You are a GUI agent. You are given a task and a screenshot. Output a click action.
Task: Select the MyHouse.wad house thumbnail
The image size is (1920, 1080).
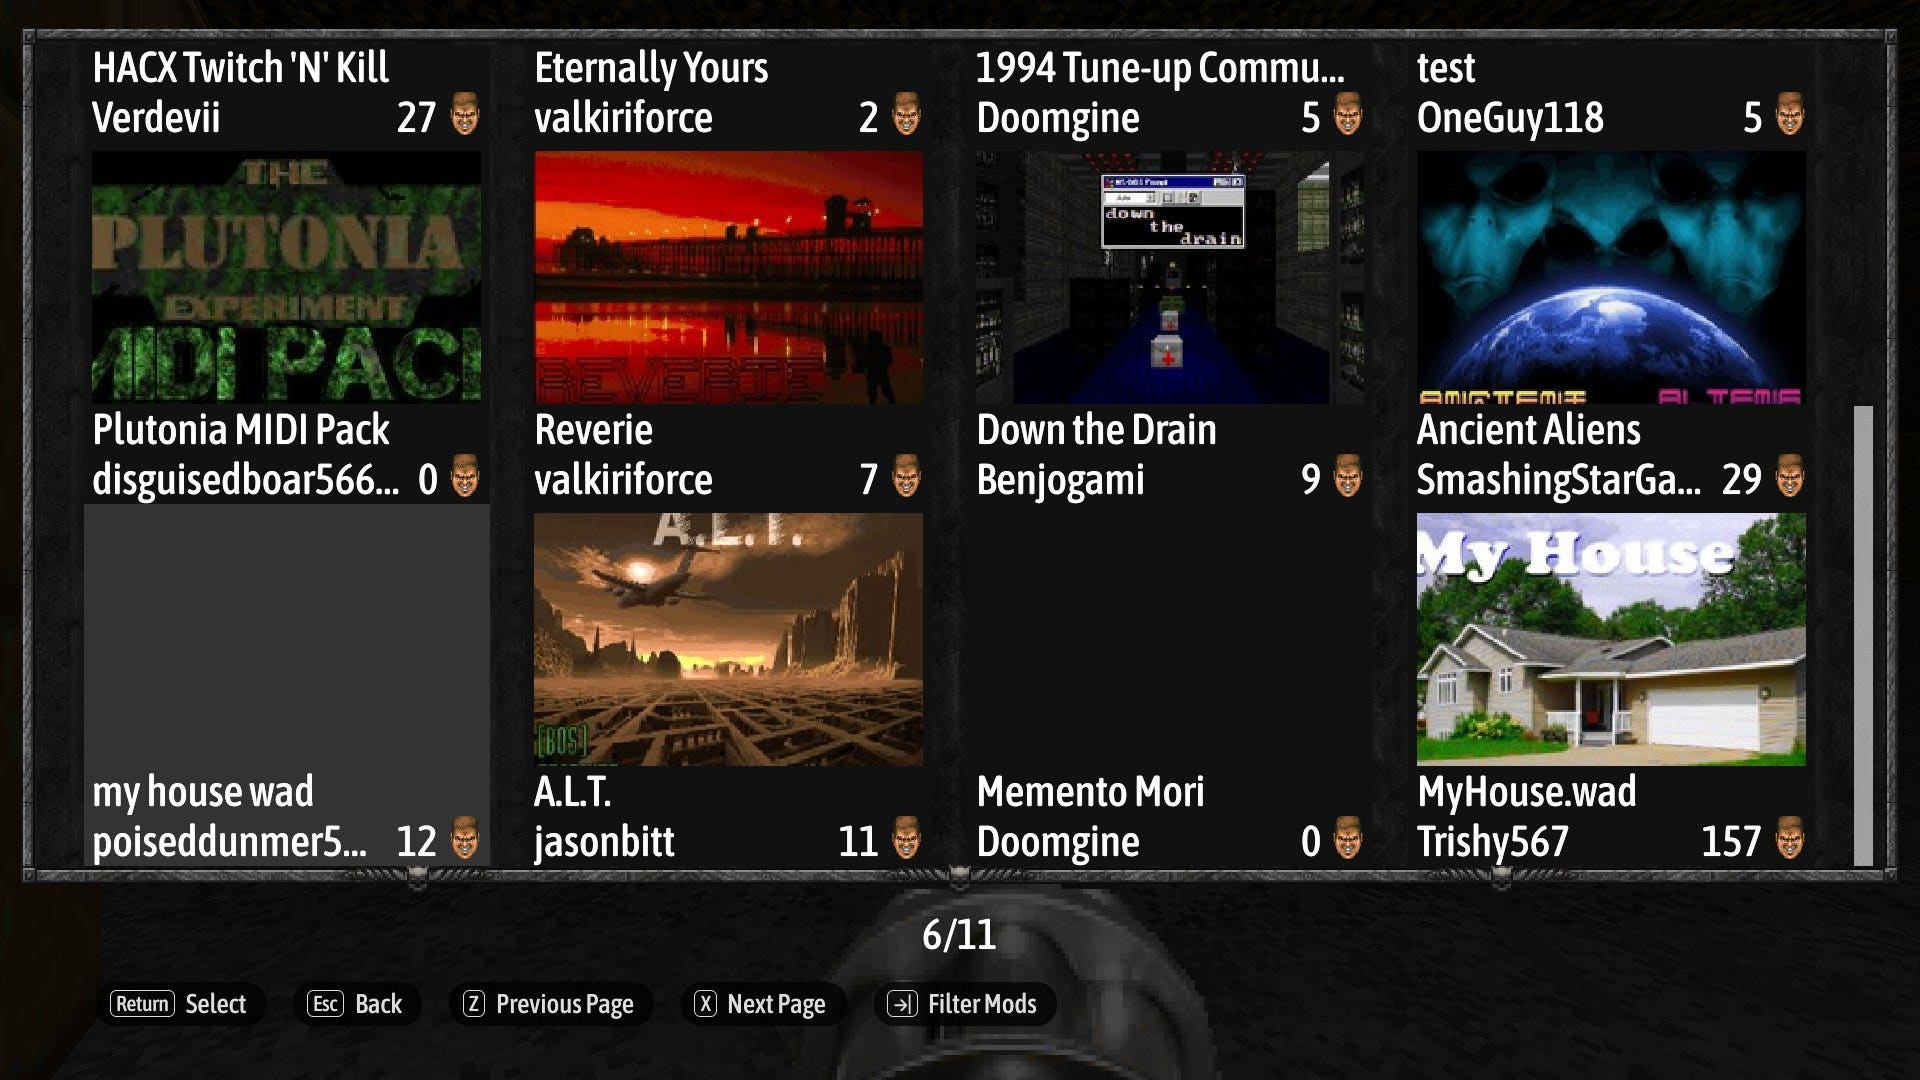[1611, 640]
